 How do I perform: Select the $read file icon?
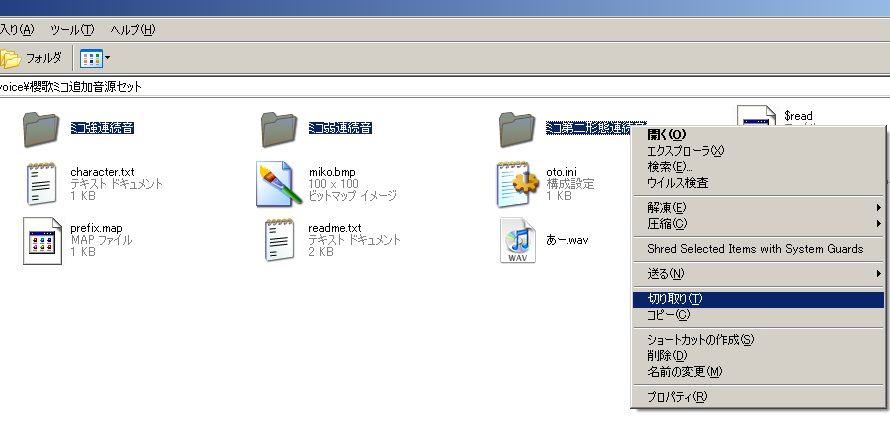(755, 116)
